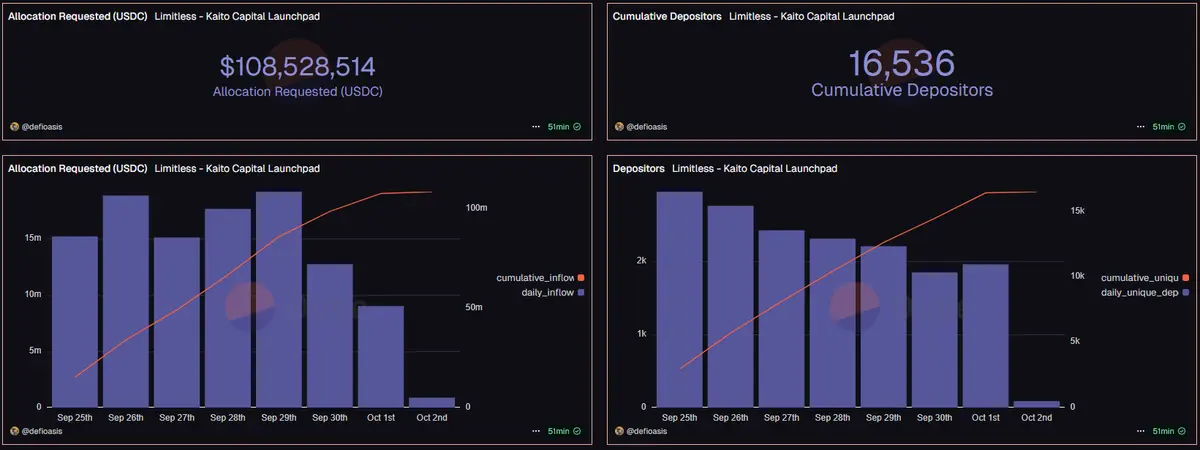
Task: Open the ellipsis menu on the Cumulative Depositors panel
Action: click(1141, 127)
